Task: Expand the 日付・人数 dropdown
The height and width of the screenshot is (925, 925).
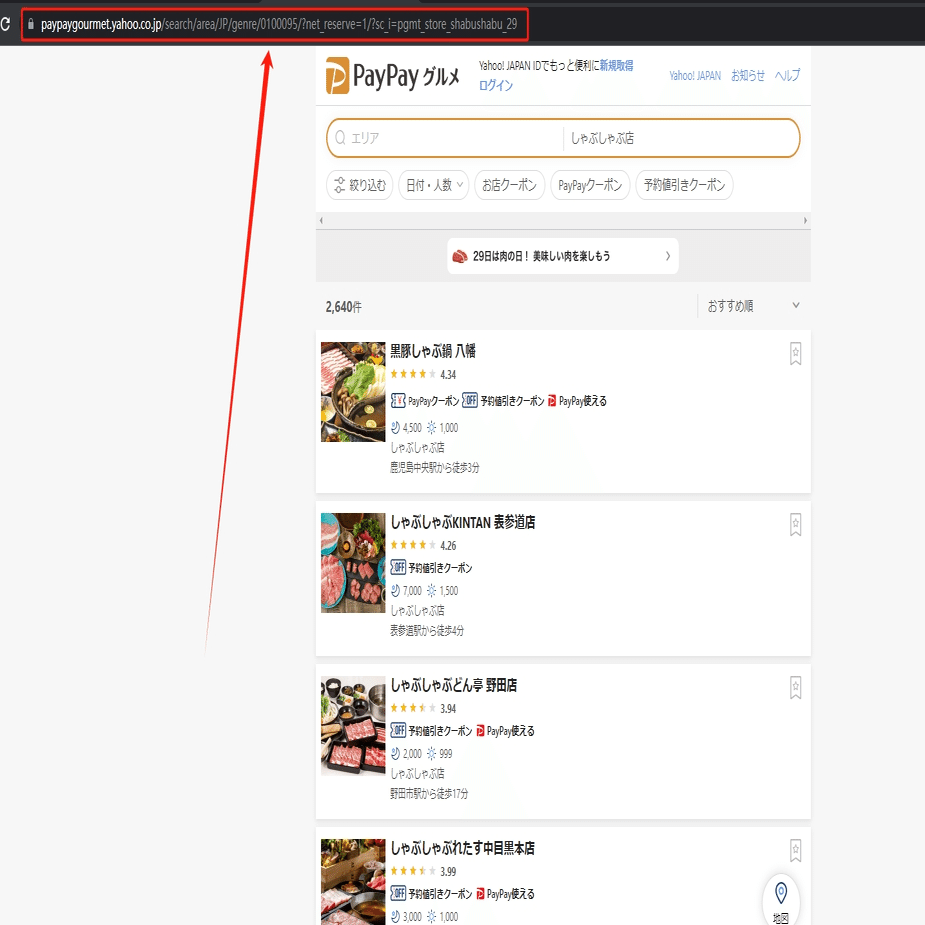Action: (434, 185)
